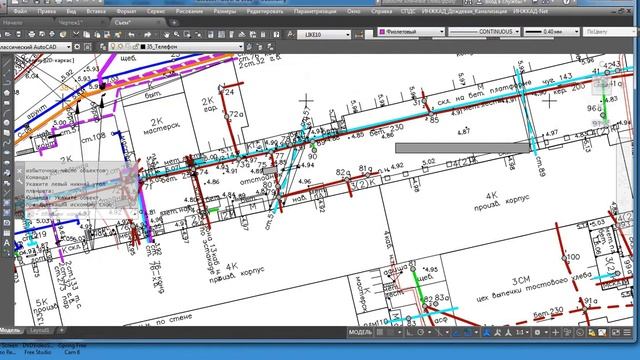
Task: Open the Классический AutoCAD workspace dropdown
Action: click(35, 47)
